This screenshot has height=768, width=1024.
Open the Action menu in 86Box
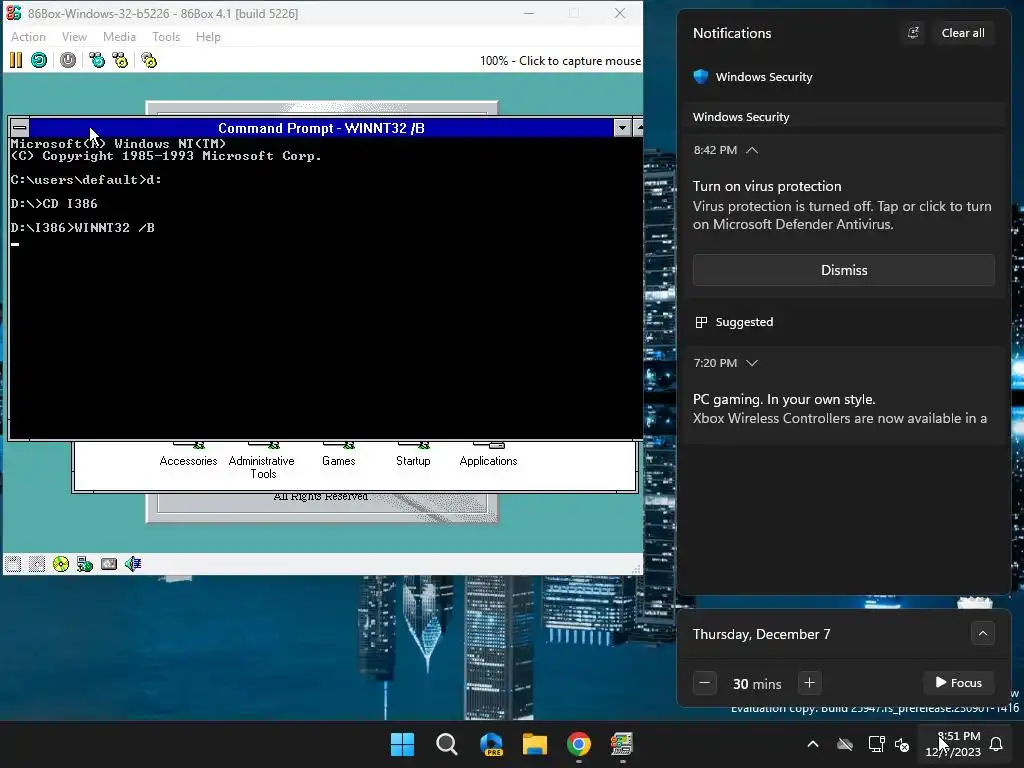pyautogui.click(x=28, y=37)
